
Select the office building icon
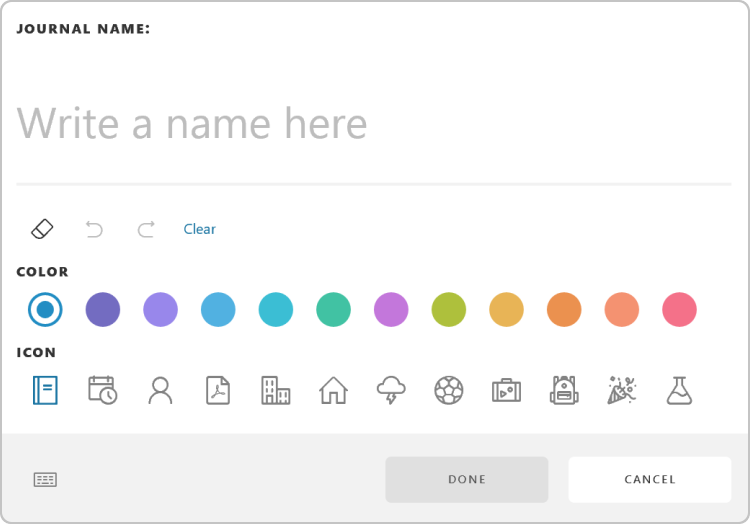click(275, 390)
